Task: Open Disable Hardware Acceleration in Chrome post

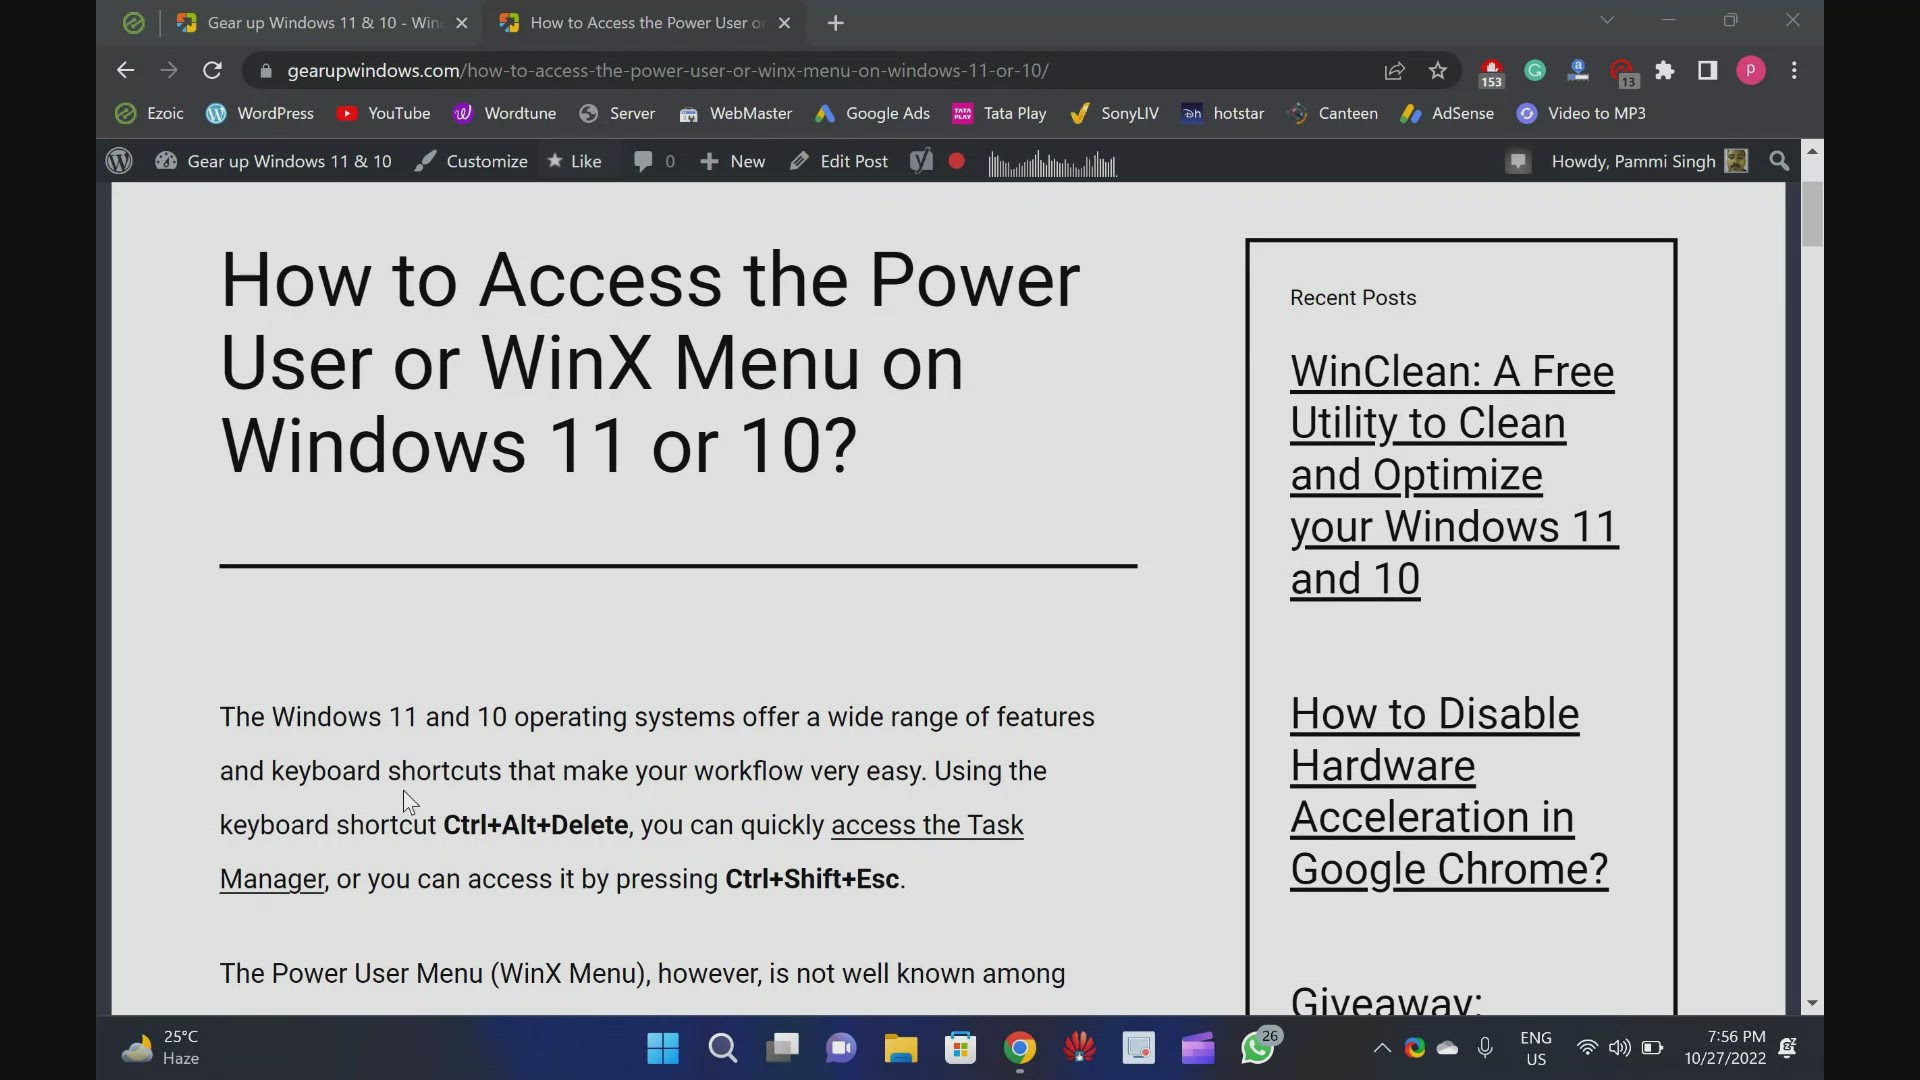Action: point(1449,791)
